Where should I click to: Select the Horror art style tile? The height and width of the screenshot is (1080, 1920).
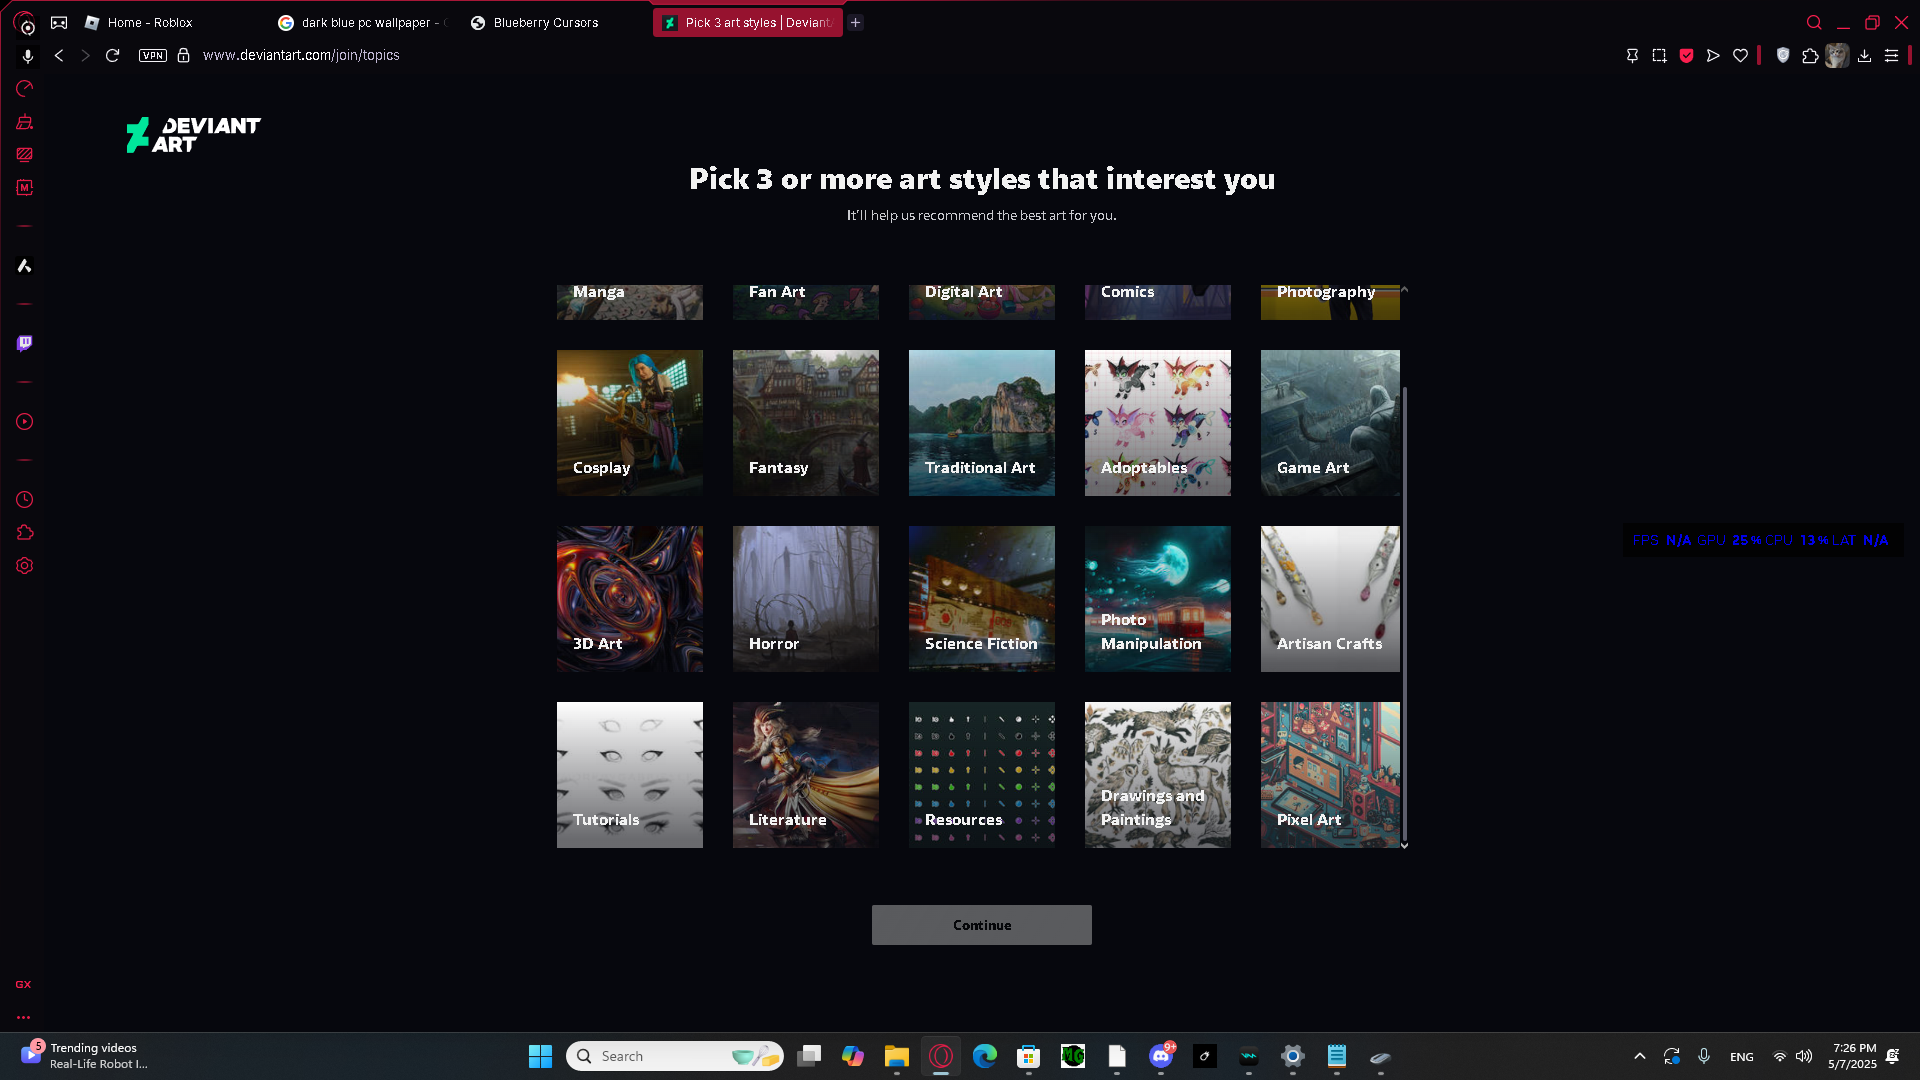click(806, 599)
